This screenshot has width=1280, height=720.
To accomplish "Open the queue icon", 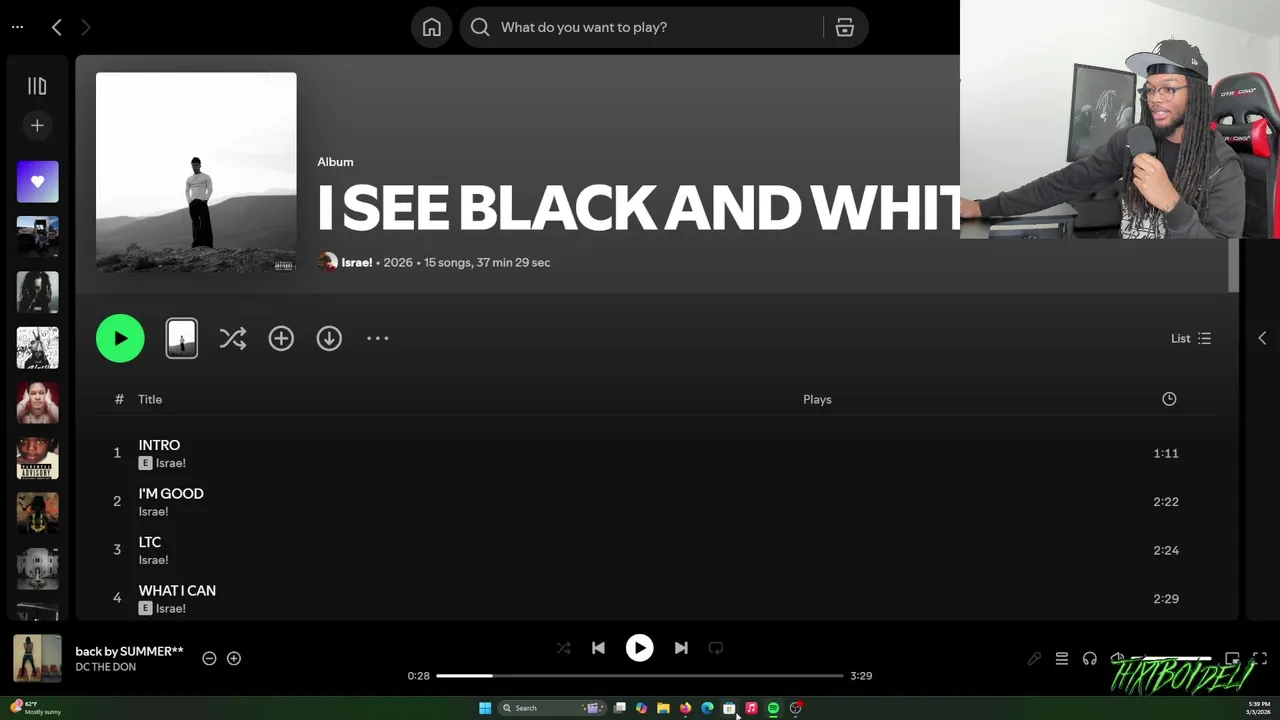I will tap(1062, 658).
